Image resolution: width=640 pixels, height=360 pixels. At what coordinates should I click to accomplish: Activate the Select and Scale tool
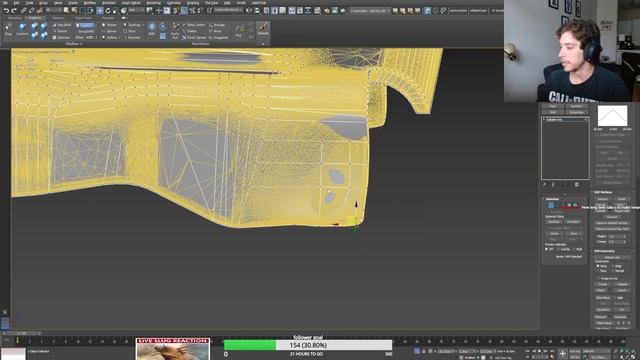point(116,11)
